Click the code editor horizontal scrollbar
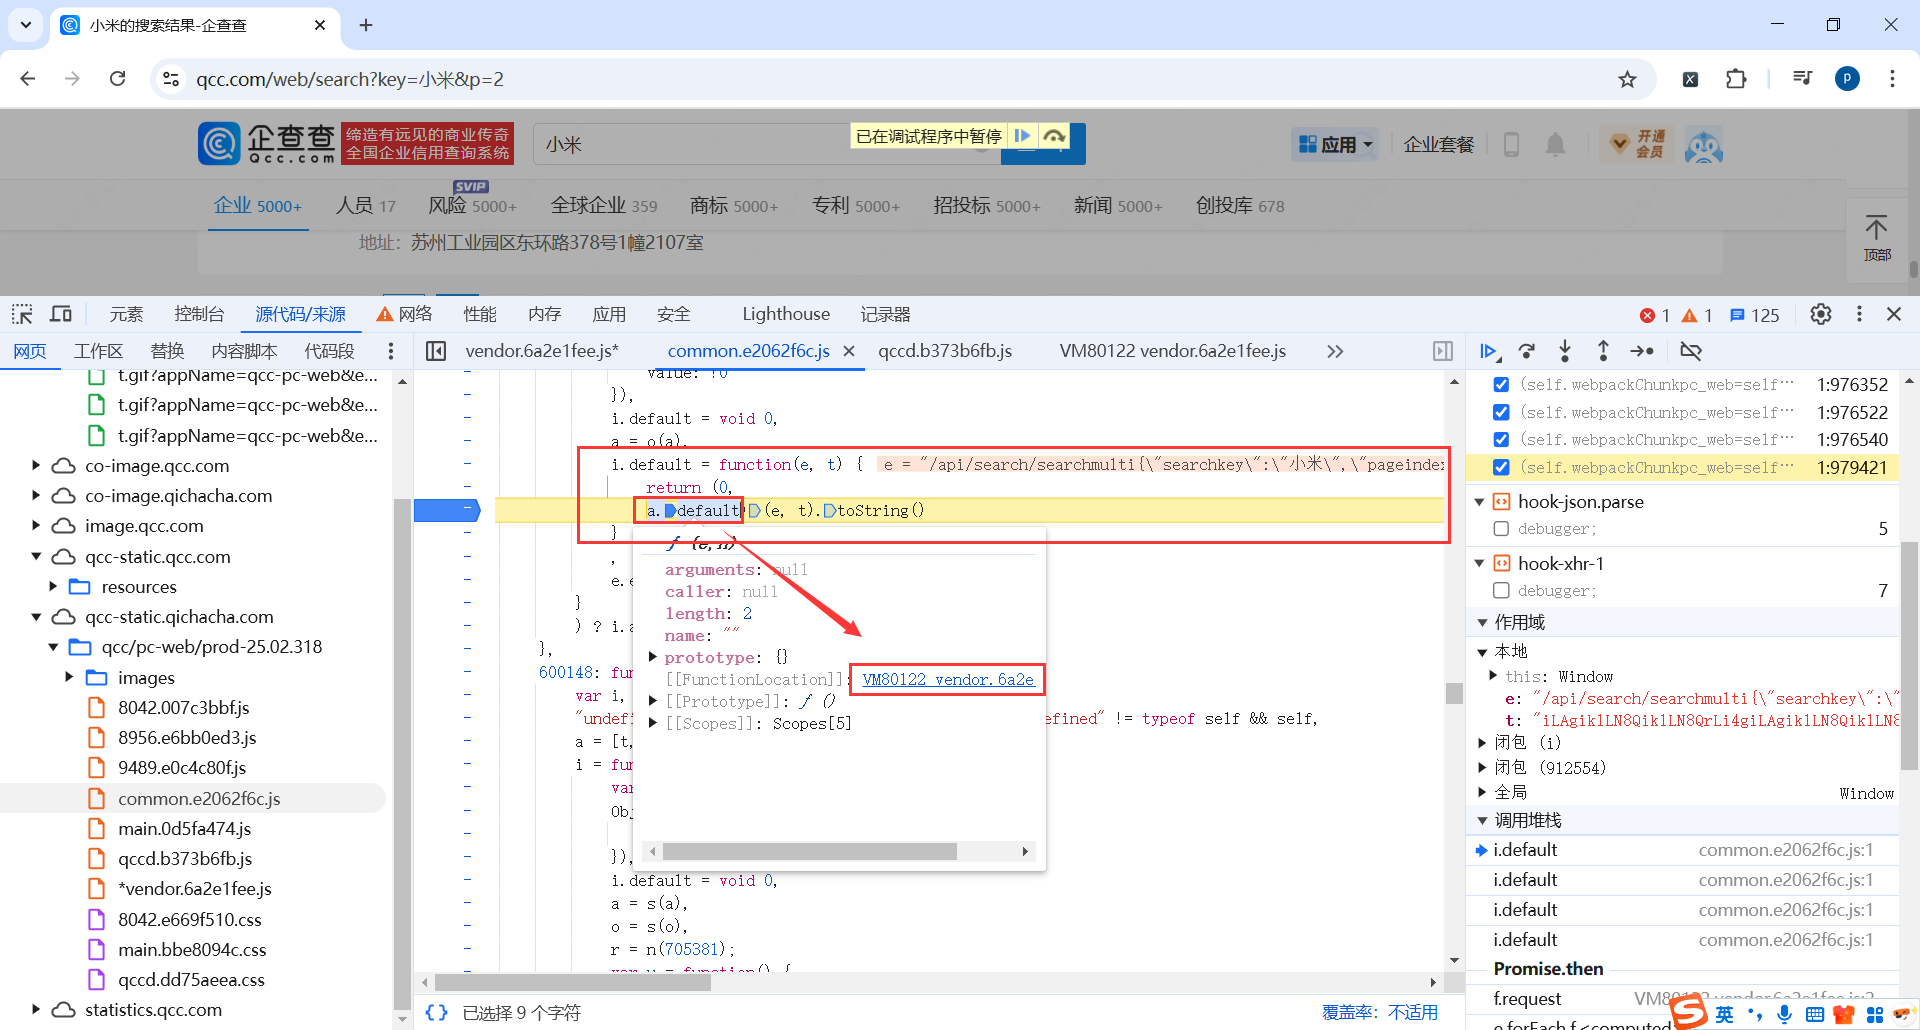 coord(573,983)
